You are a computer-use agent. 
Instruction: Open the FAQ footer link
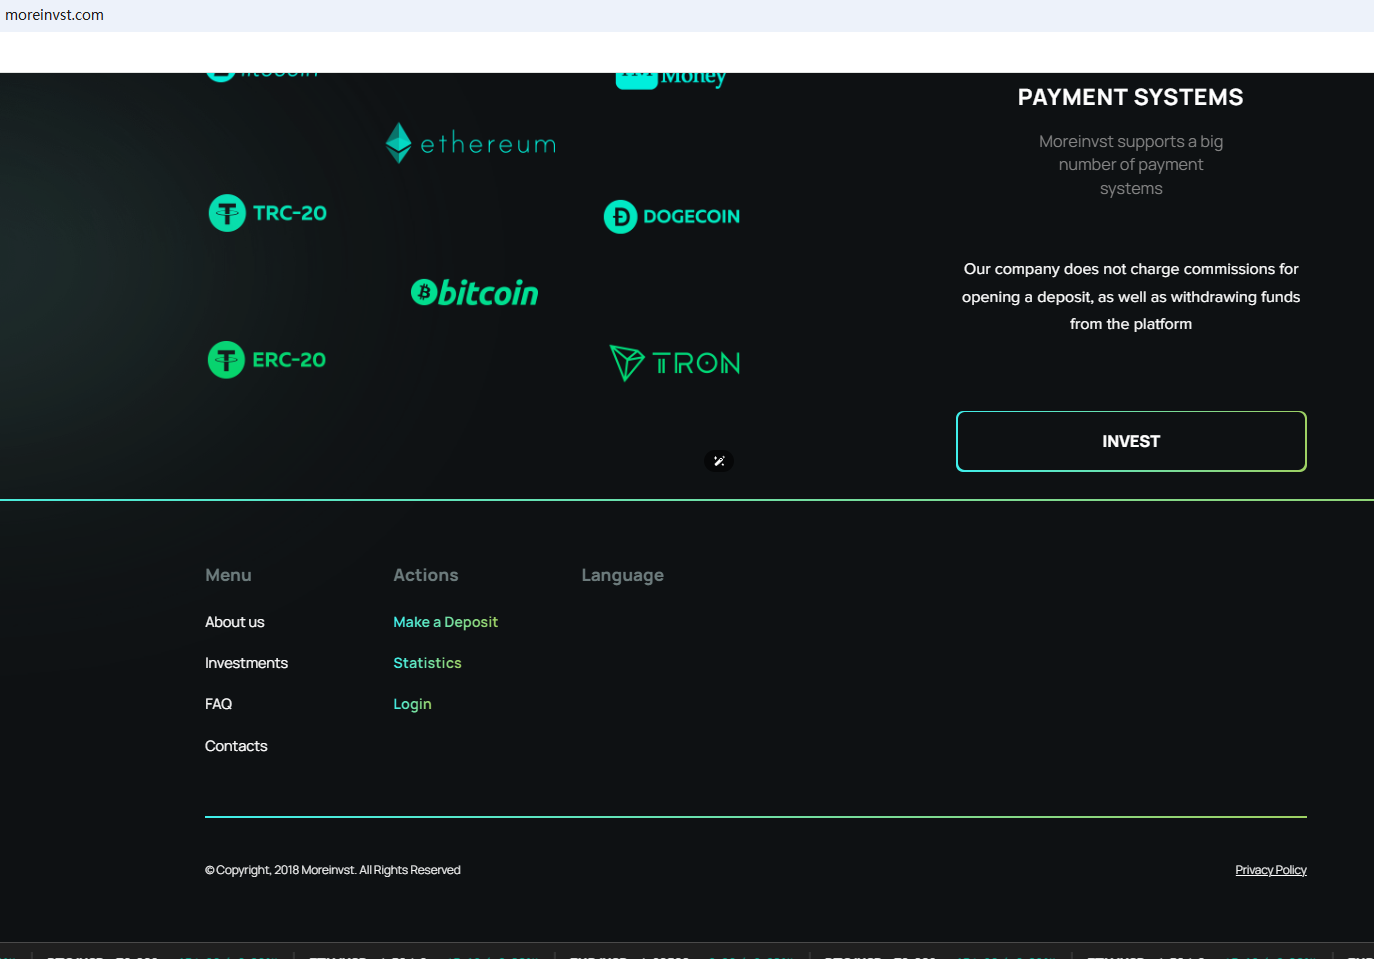[x=218, y=704]
